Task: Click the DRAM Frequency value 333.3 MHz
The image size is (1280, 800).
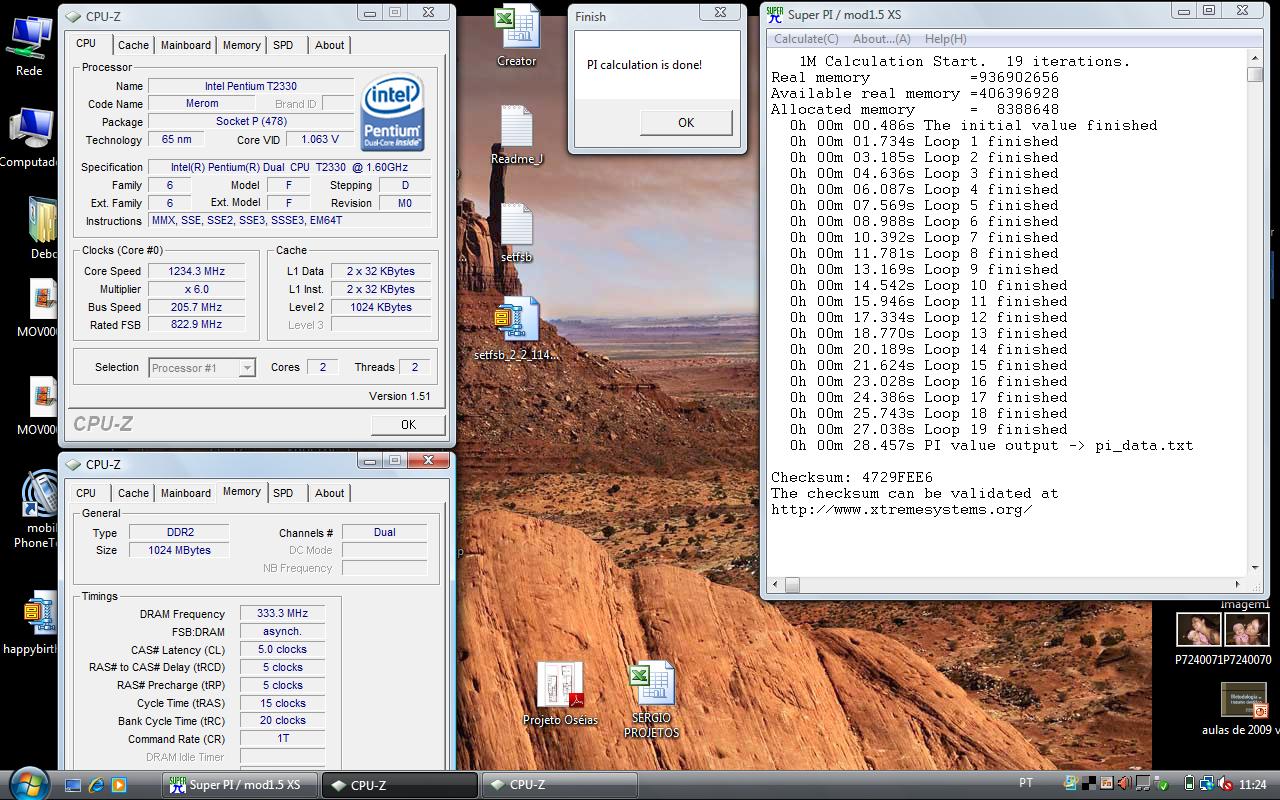Action: (283, 614)
